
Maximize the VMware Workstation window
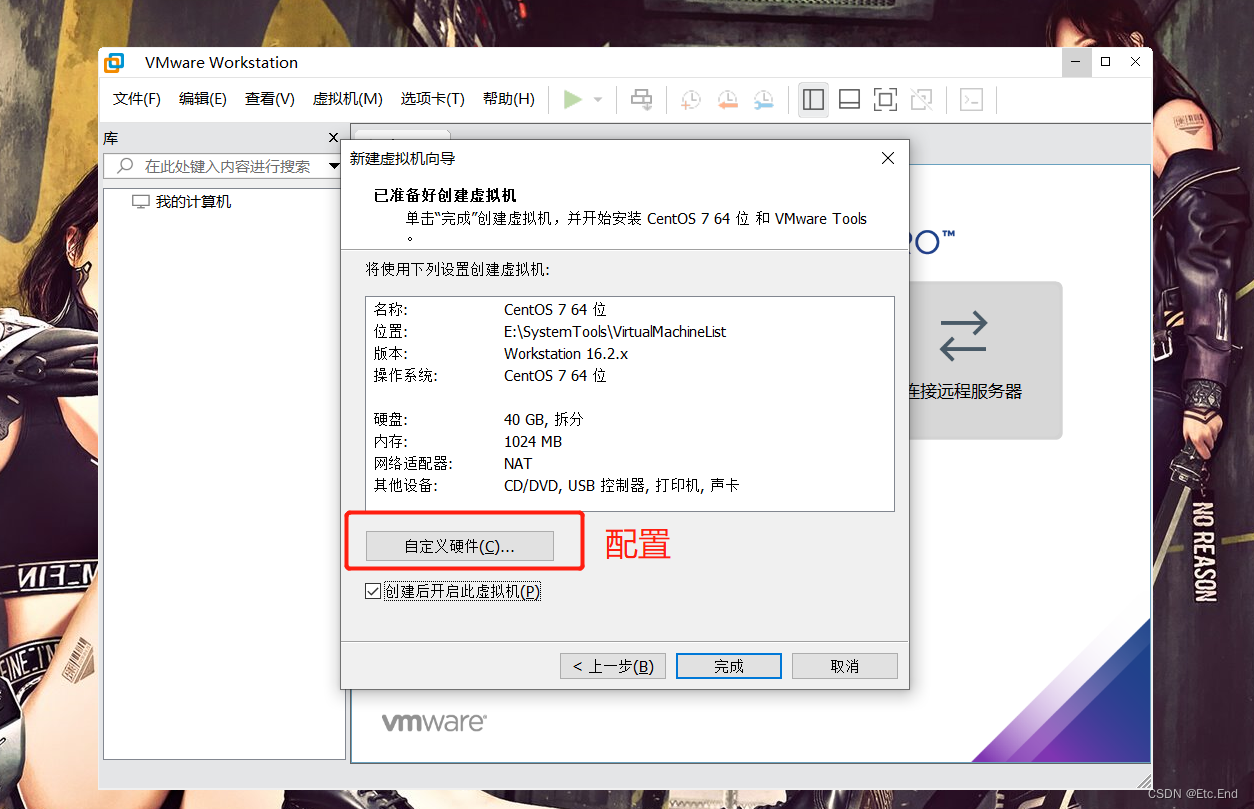click(x=1105, y=62)
